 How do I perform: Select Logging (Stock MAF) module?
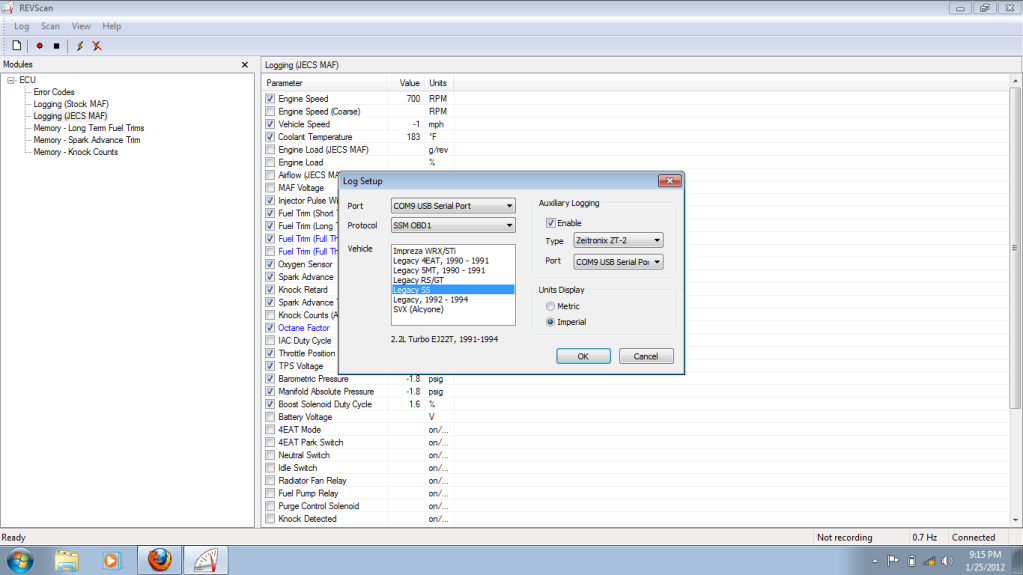71,104
